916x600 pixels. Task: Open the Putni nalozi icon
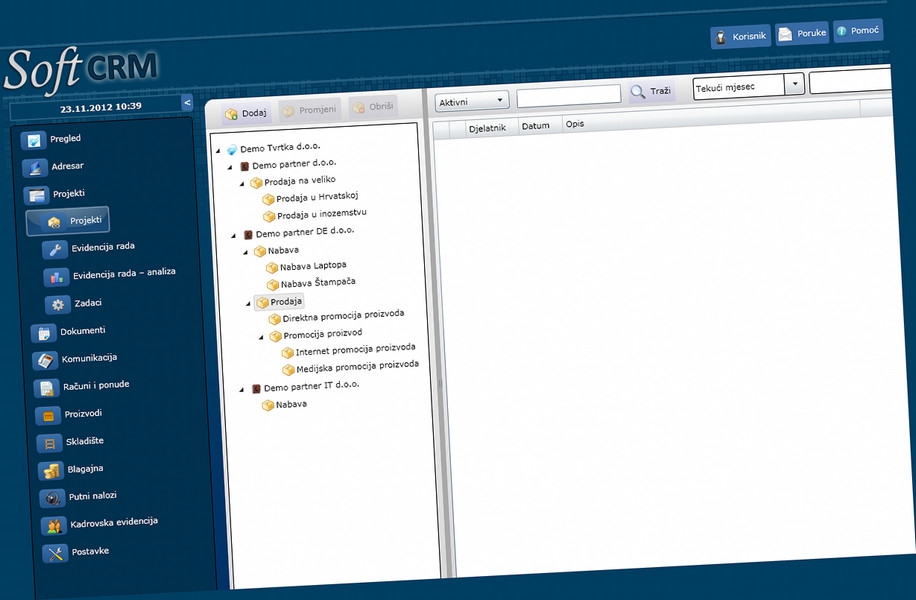[x=53, y=498]
